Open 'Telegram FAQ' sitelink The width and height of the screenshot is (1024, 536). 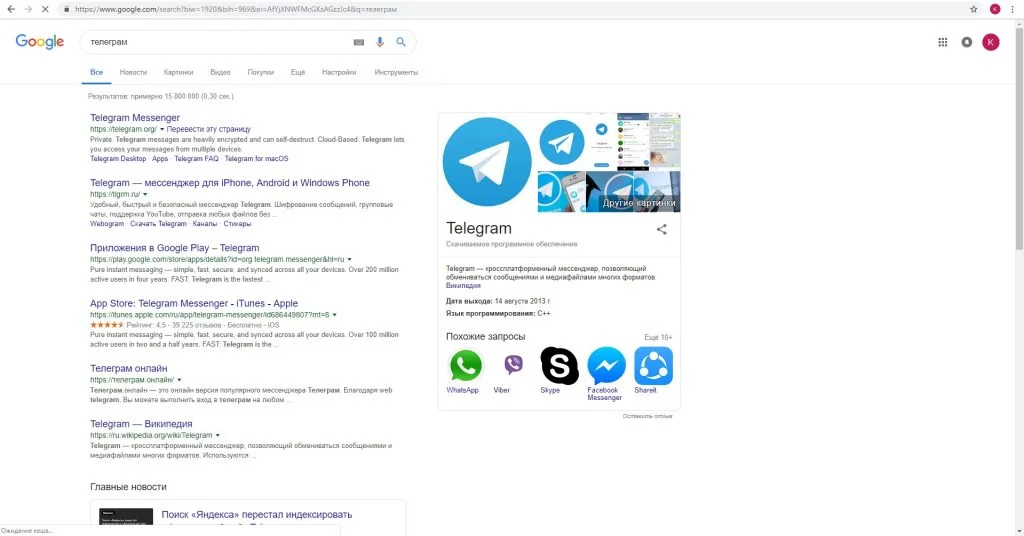pyautogui.click(x=196, y=159)
